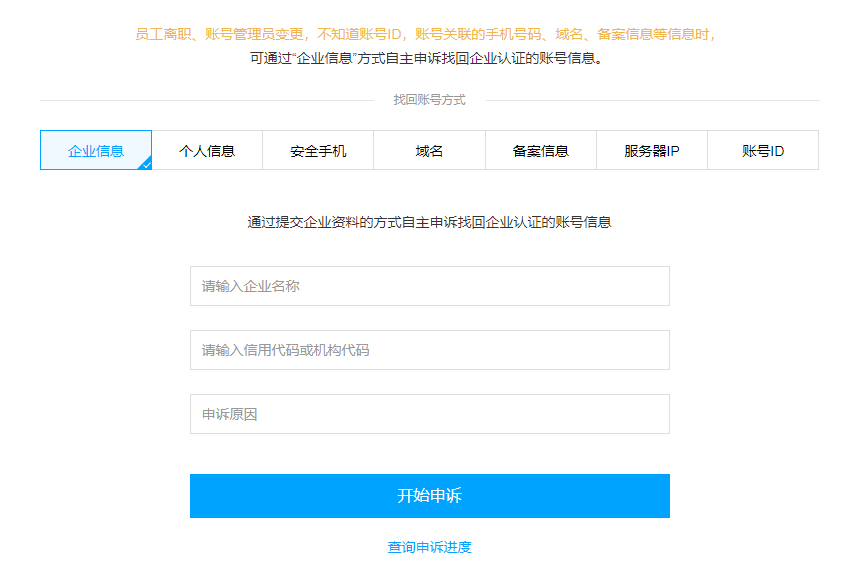
Task: Open the 安全手机 tab
Action: [318, 150]
